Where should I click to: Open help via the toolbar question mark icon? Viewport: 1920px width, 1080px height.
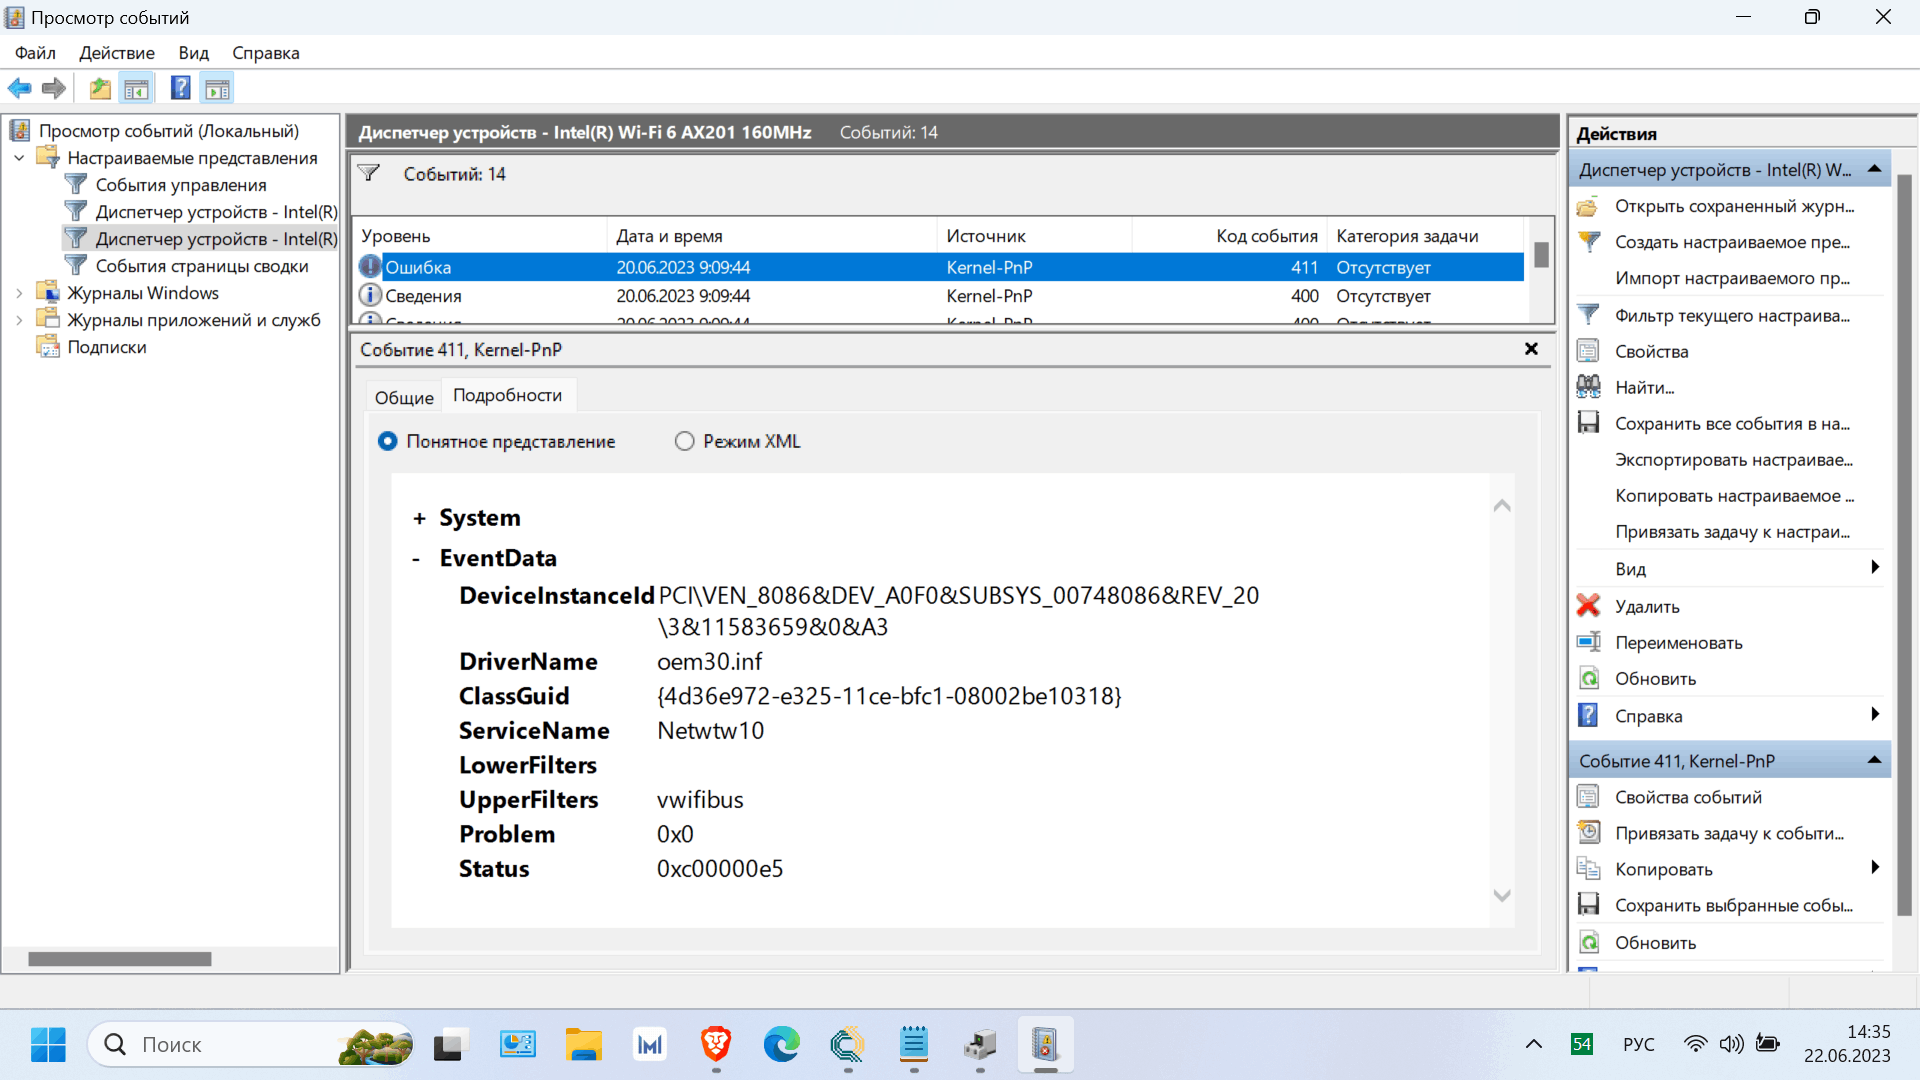point(181,89)
